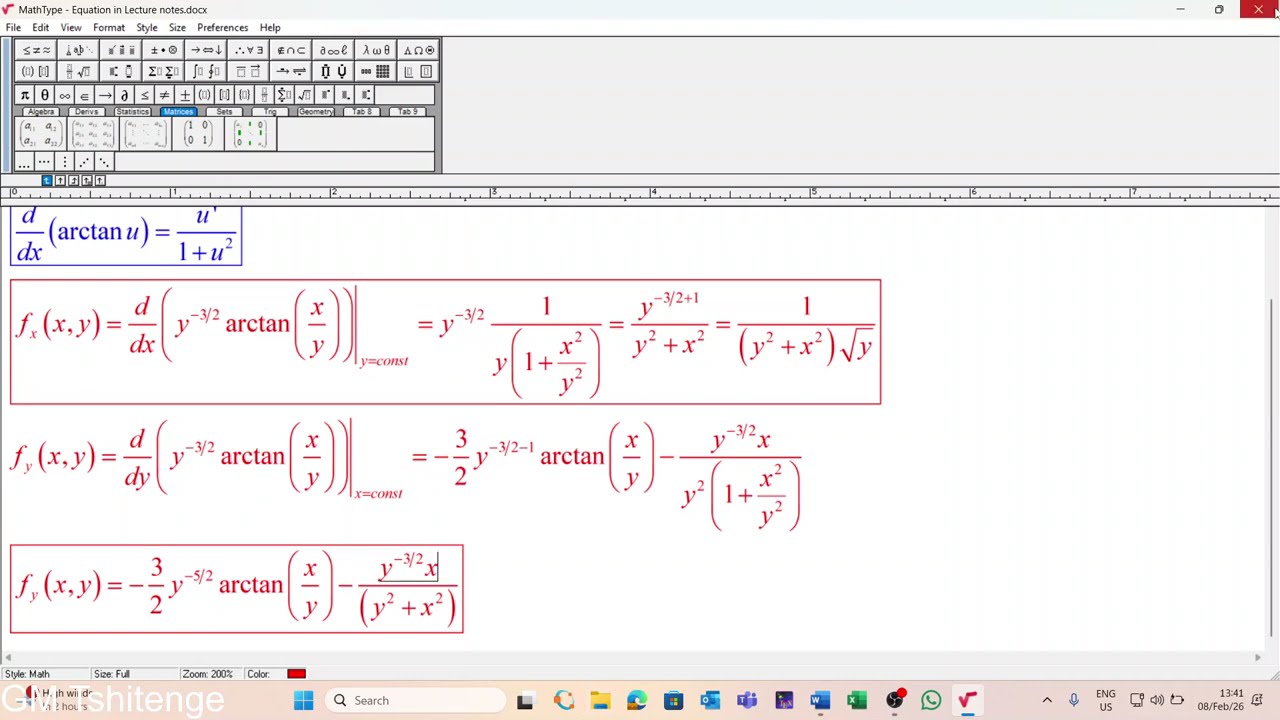Open the fence templates palette
The image size is (1280, 720).
36,72
